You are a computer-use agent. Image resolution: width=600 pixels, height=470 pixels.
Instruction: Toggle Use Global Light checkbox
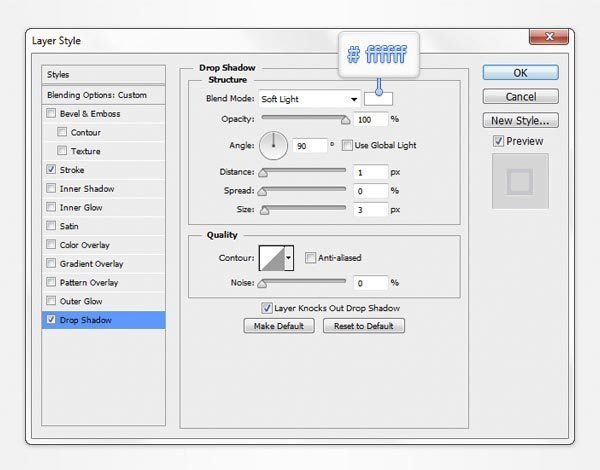pyautogui.click(x=347, y=145)
